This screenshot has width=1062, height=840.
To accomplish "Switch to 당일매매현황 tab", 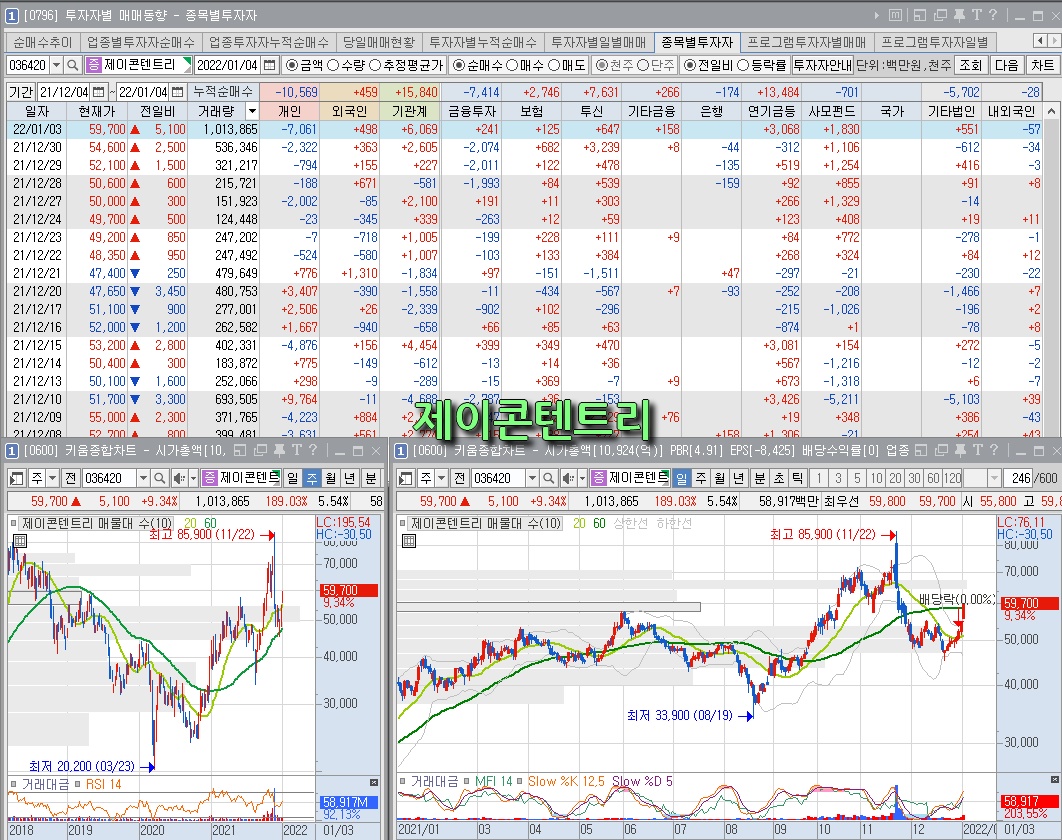I will 379,43.
